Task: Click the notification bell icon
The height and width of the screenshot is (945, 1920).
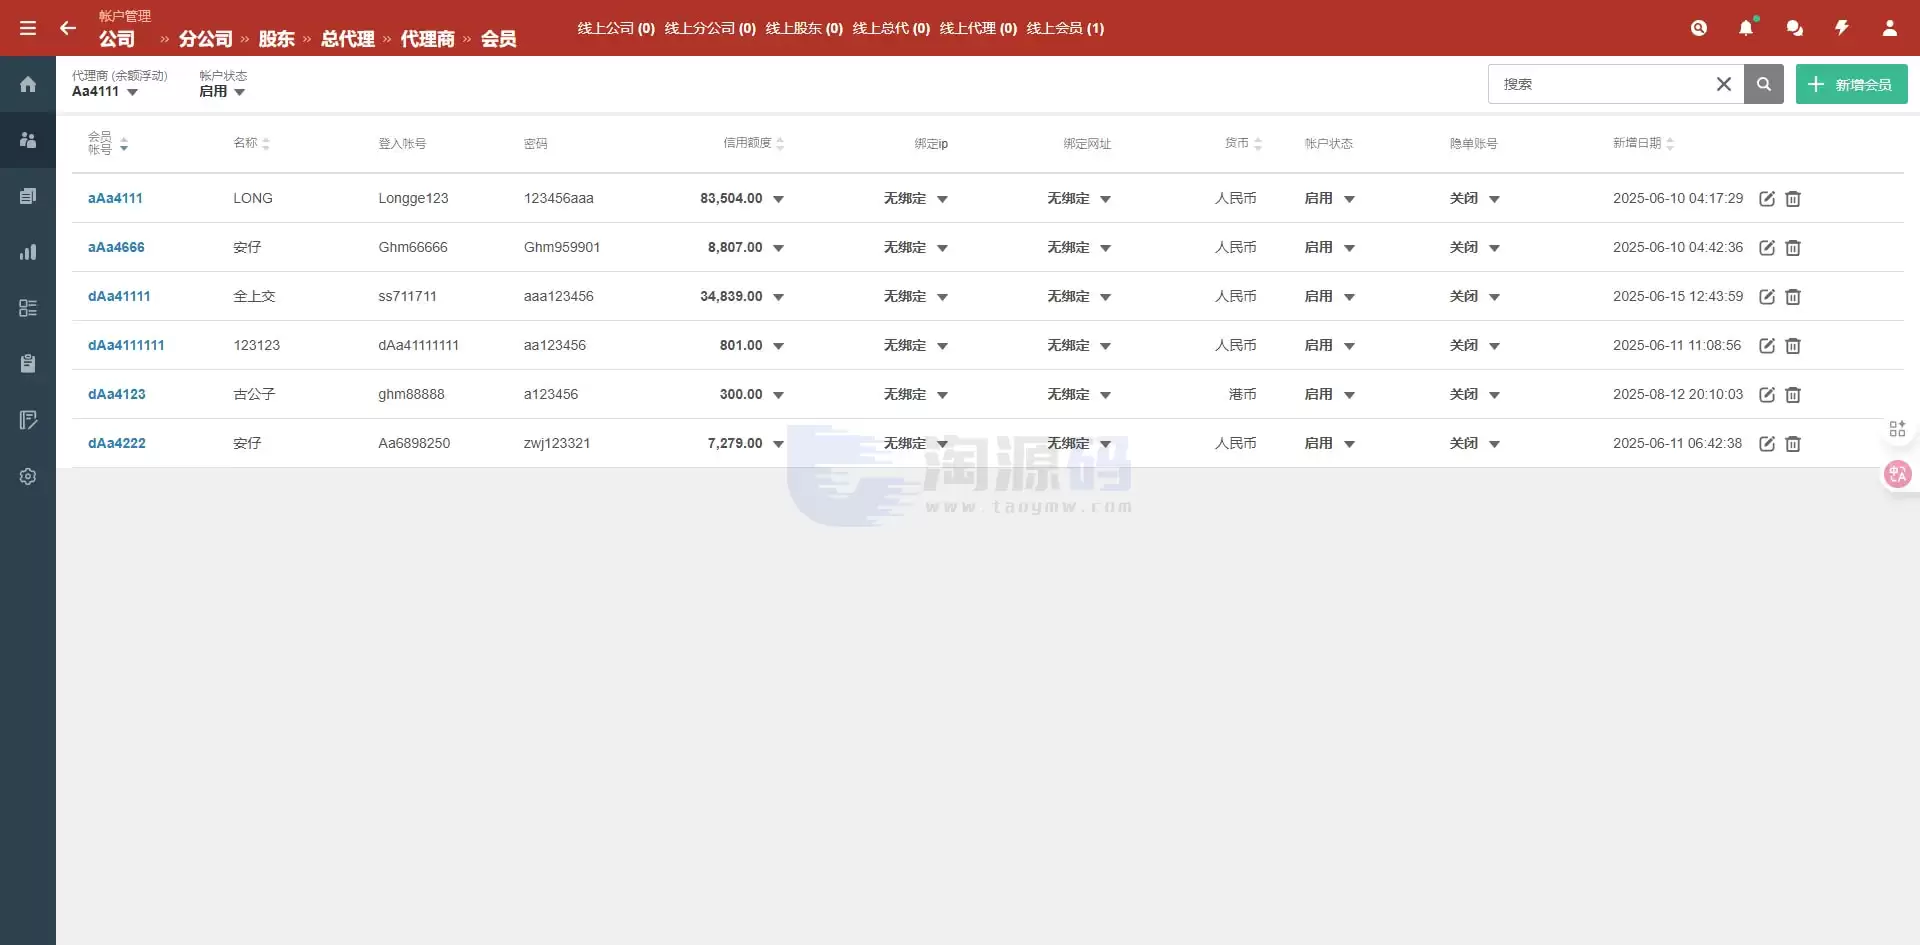Action: (x=1746, y=28)
